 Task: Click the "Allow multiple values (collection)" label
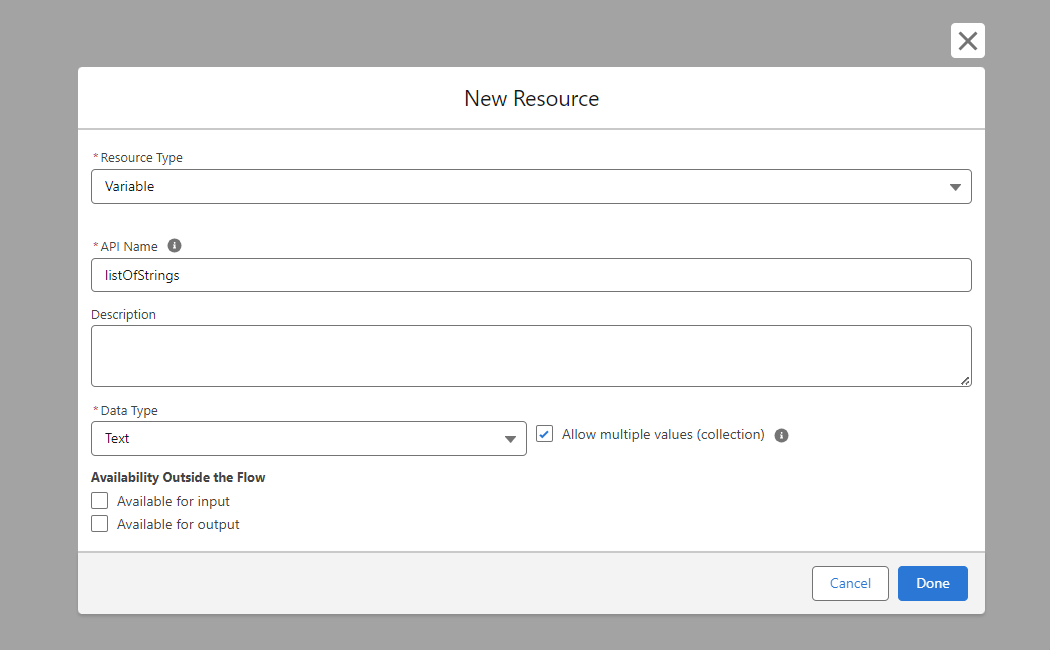(x=663, y=435)
